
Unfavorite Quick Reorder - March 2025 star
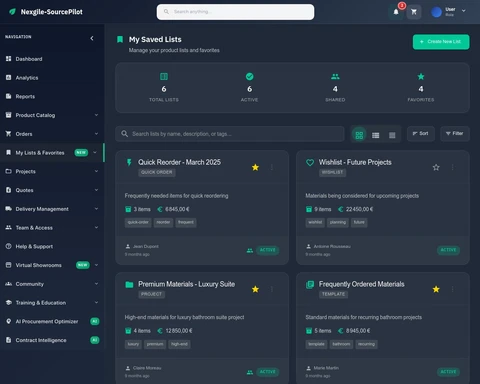click(255, 167)
